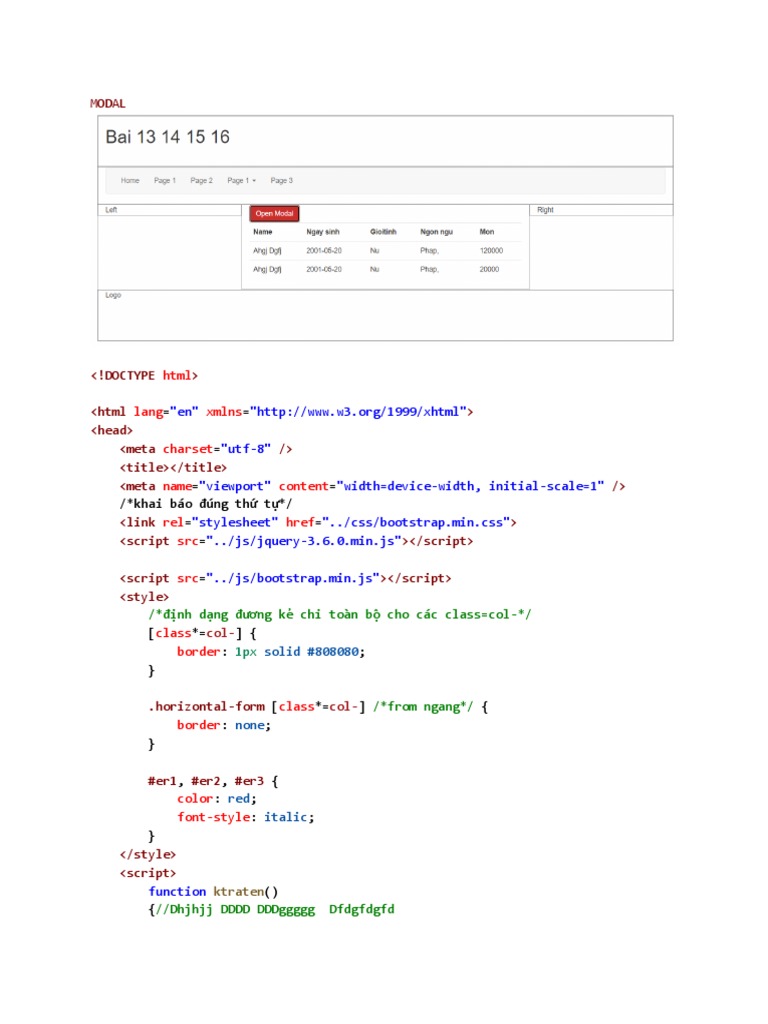Viewport: 768px width, 1024px height.
Task: Click the meta viewport line
Action: (372, 486)
